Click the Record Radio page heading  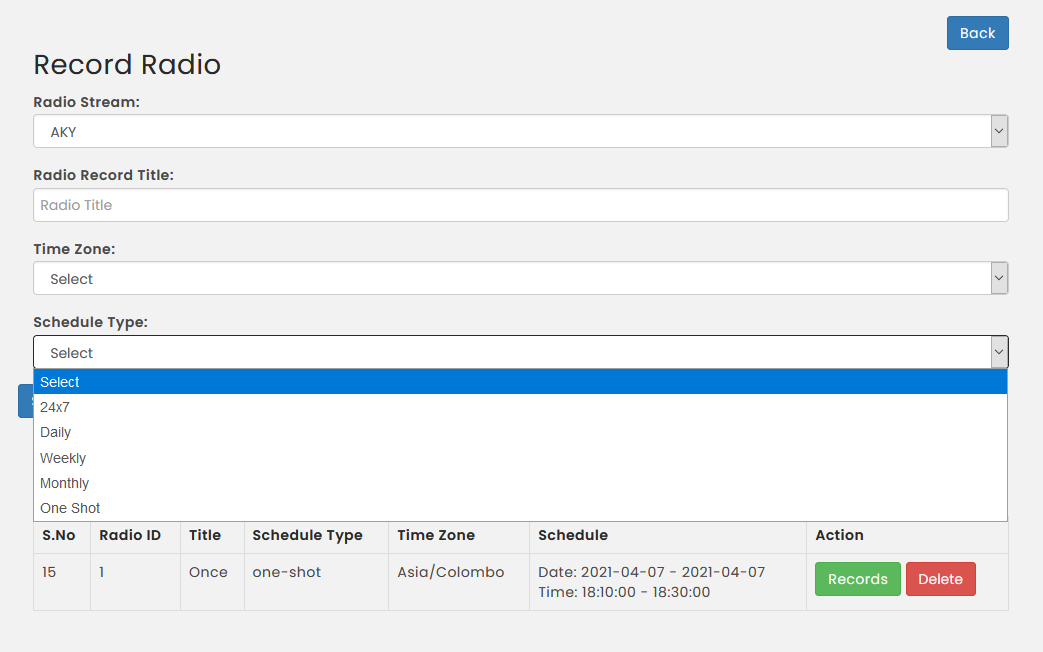tap(127, 65)
